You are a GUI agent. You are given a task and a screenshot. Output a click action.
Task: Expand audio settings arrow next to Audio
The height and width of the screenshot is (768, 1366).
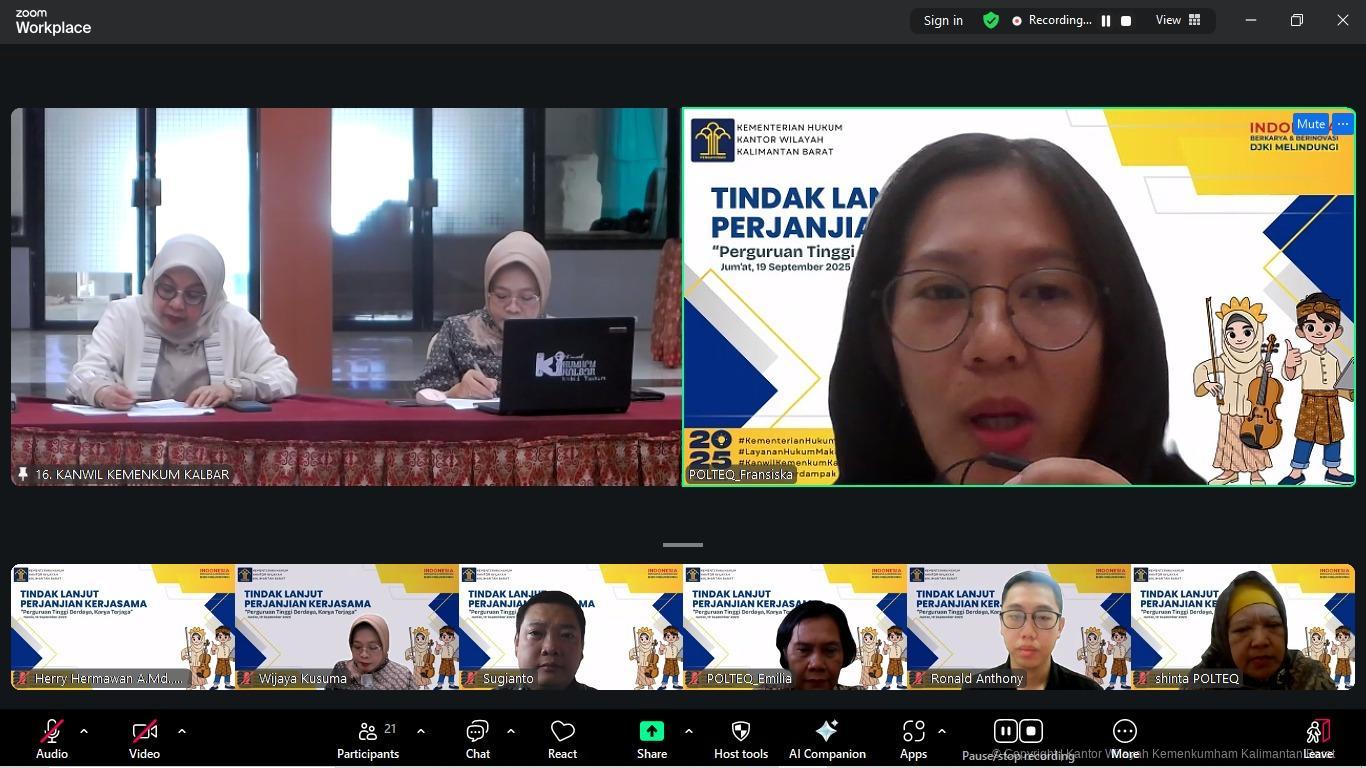[x=84, y=731]
